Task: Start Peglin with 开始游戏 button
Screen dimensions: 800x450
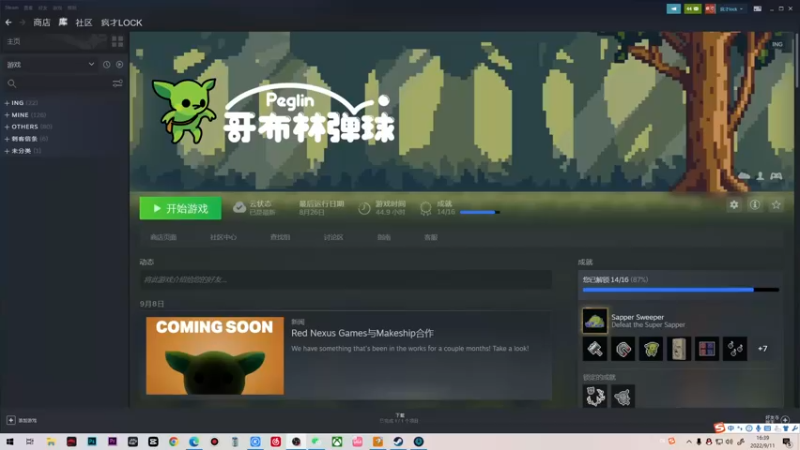Action: coord(181,209)
